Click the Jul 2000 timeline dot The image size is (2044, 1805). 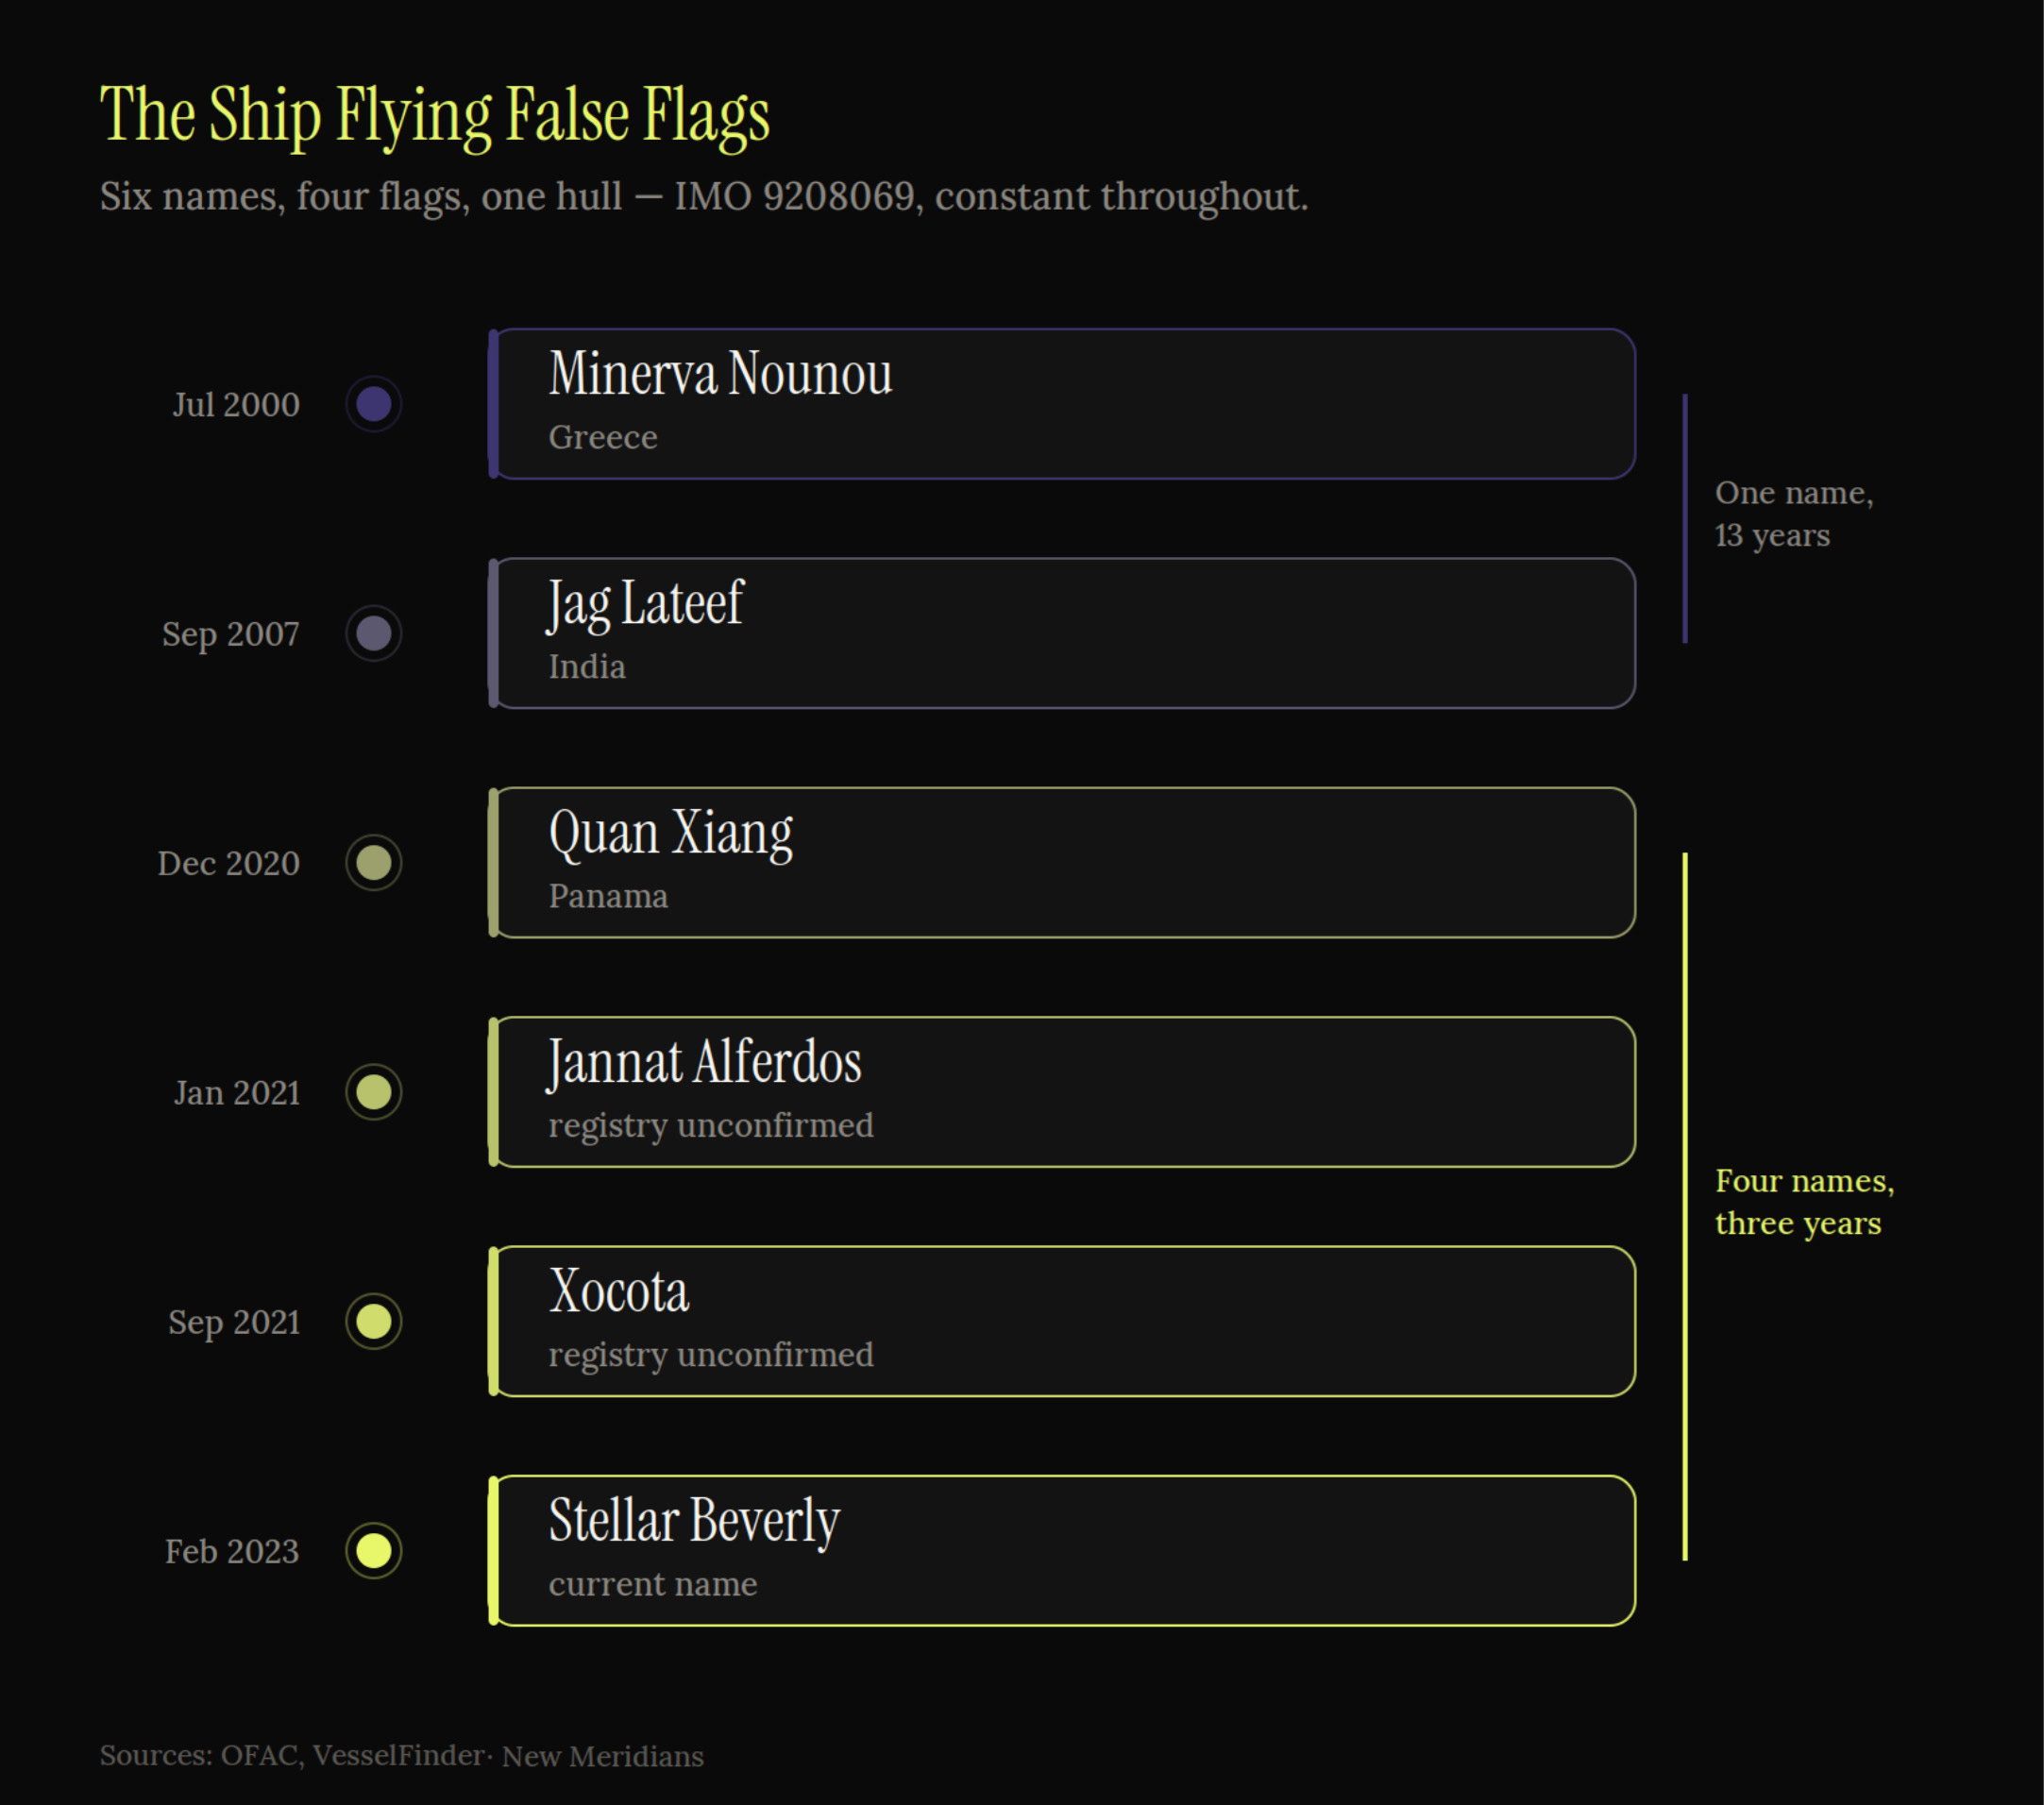click(374, 404)
